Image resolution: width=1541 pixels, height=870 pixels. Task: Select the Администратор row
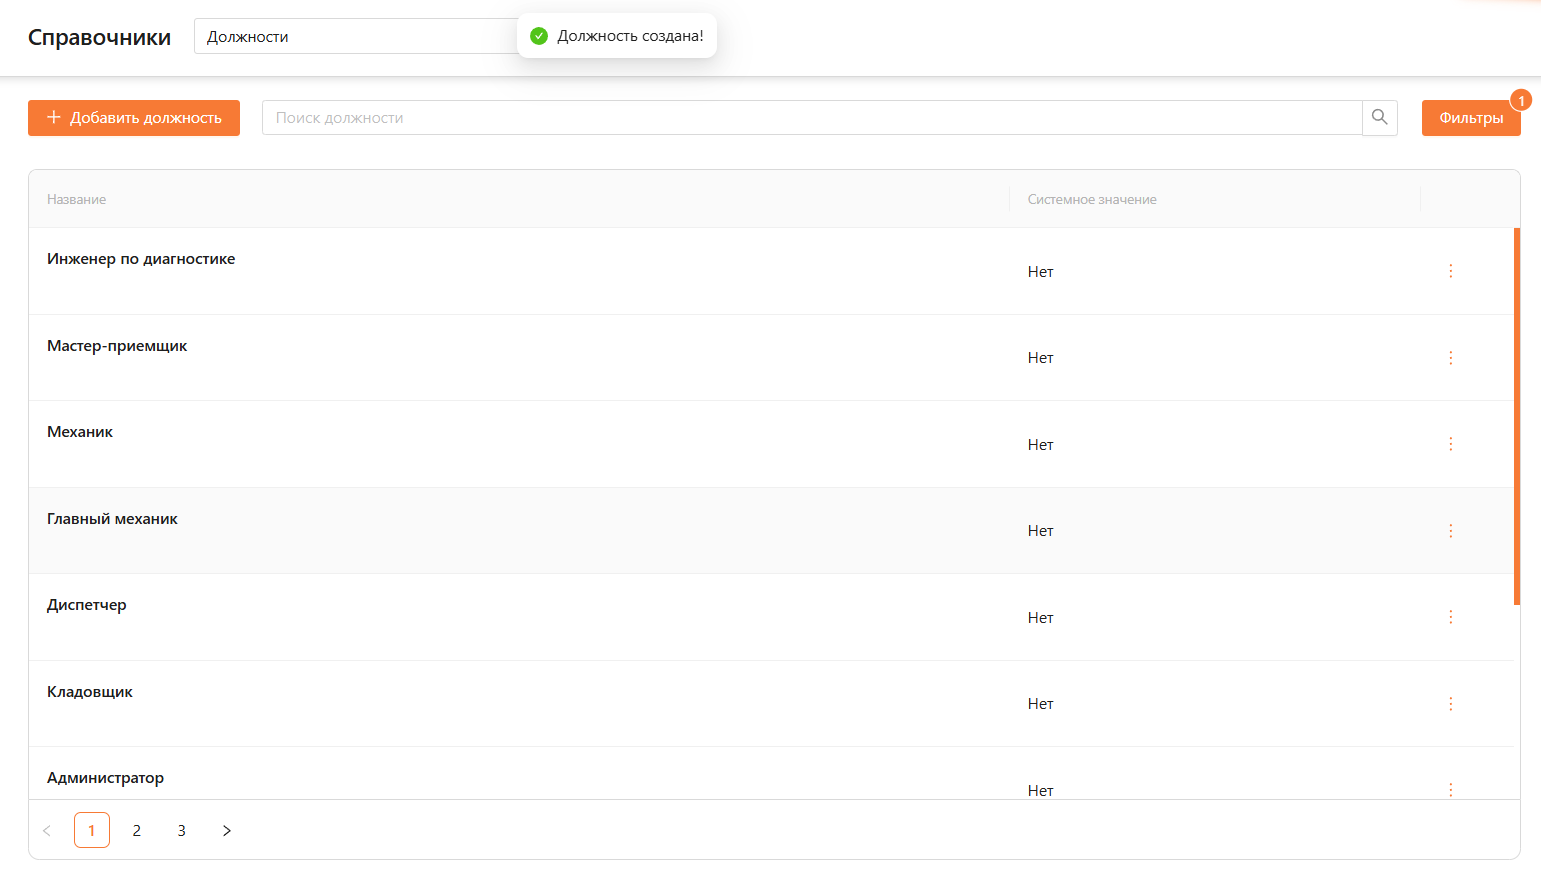106,778
